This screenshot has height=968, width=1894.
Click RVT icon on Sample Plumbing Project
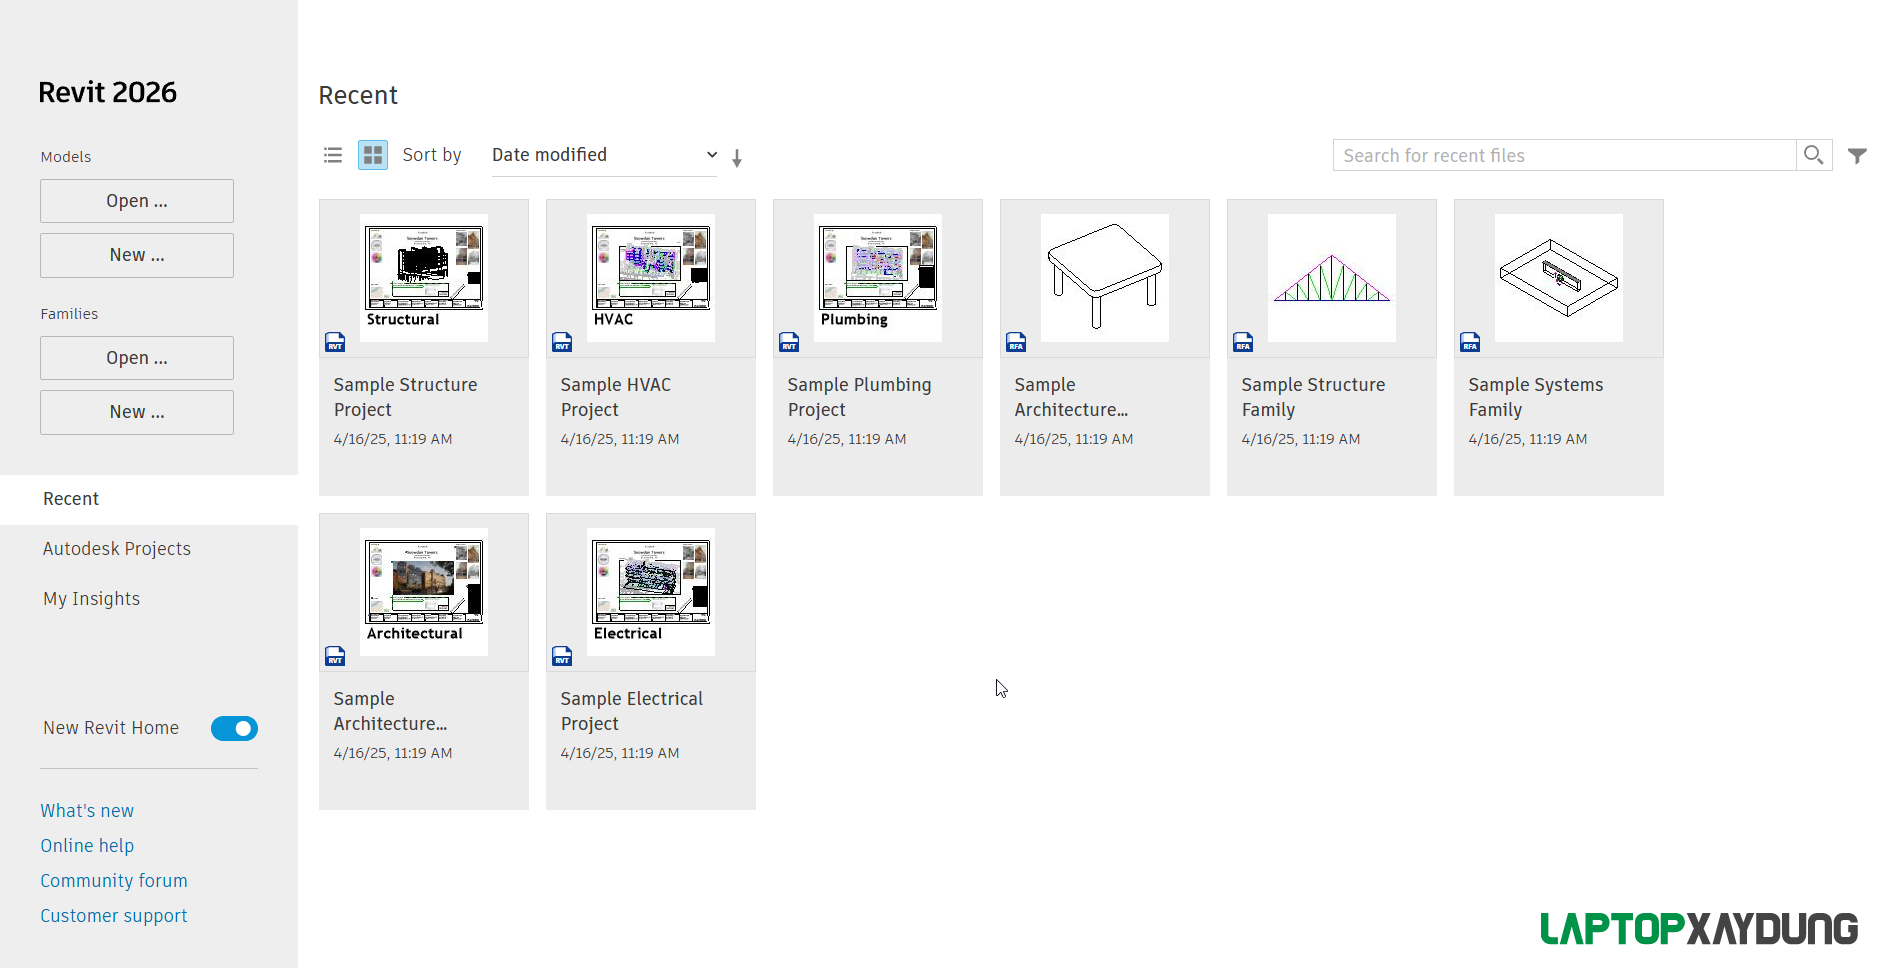(789, 342)
